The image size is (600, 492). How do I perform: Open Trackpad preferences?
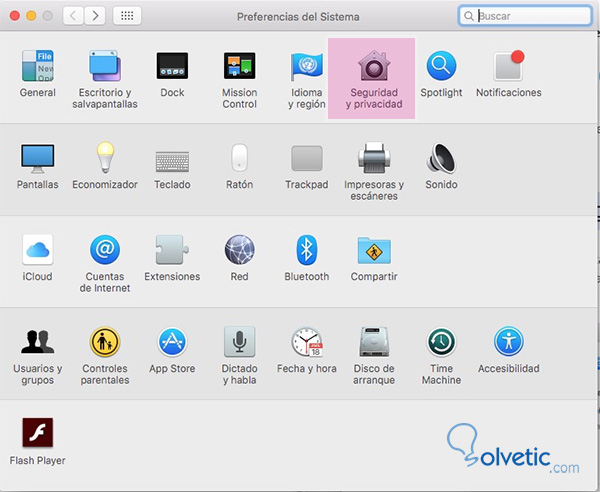tap(307, 158)
